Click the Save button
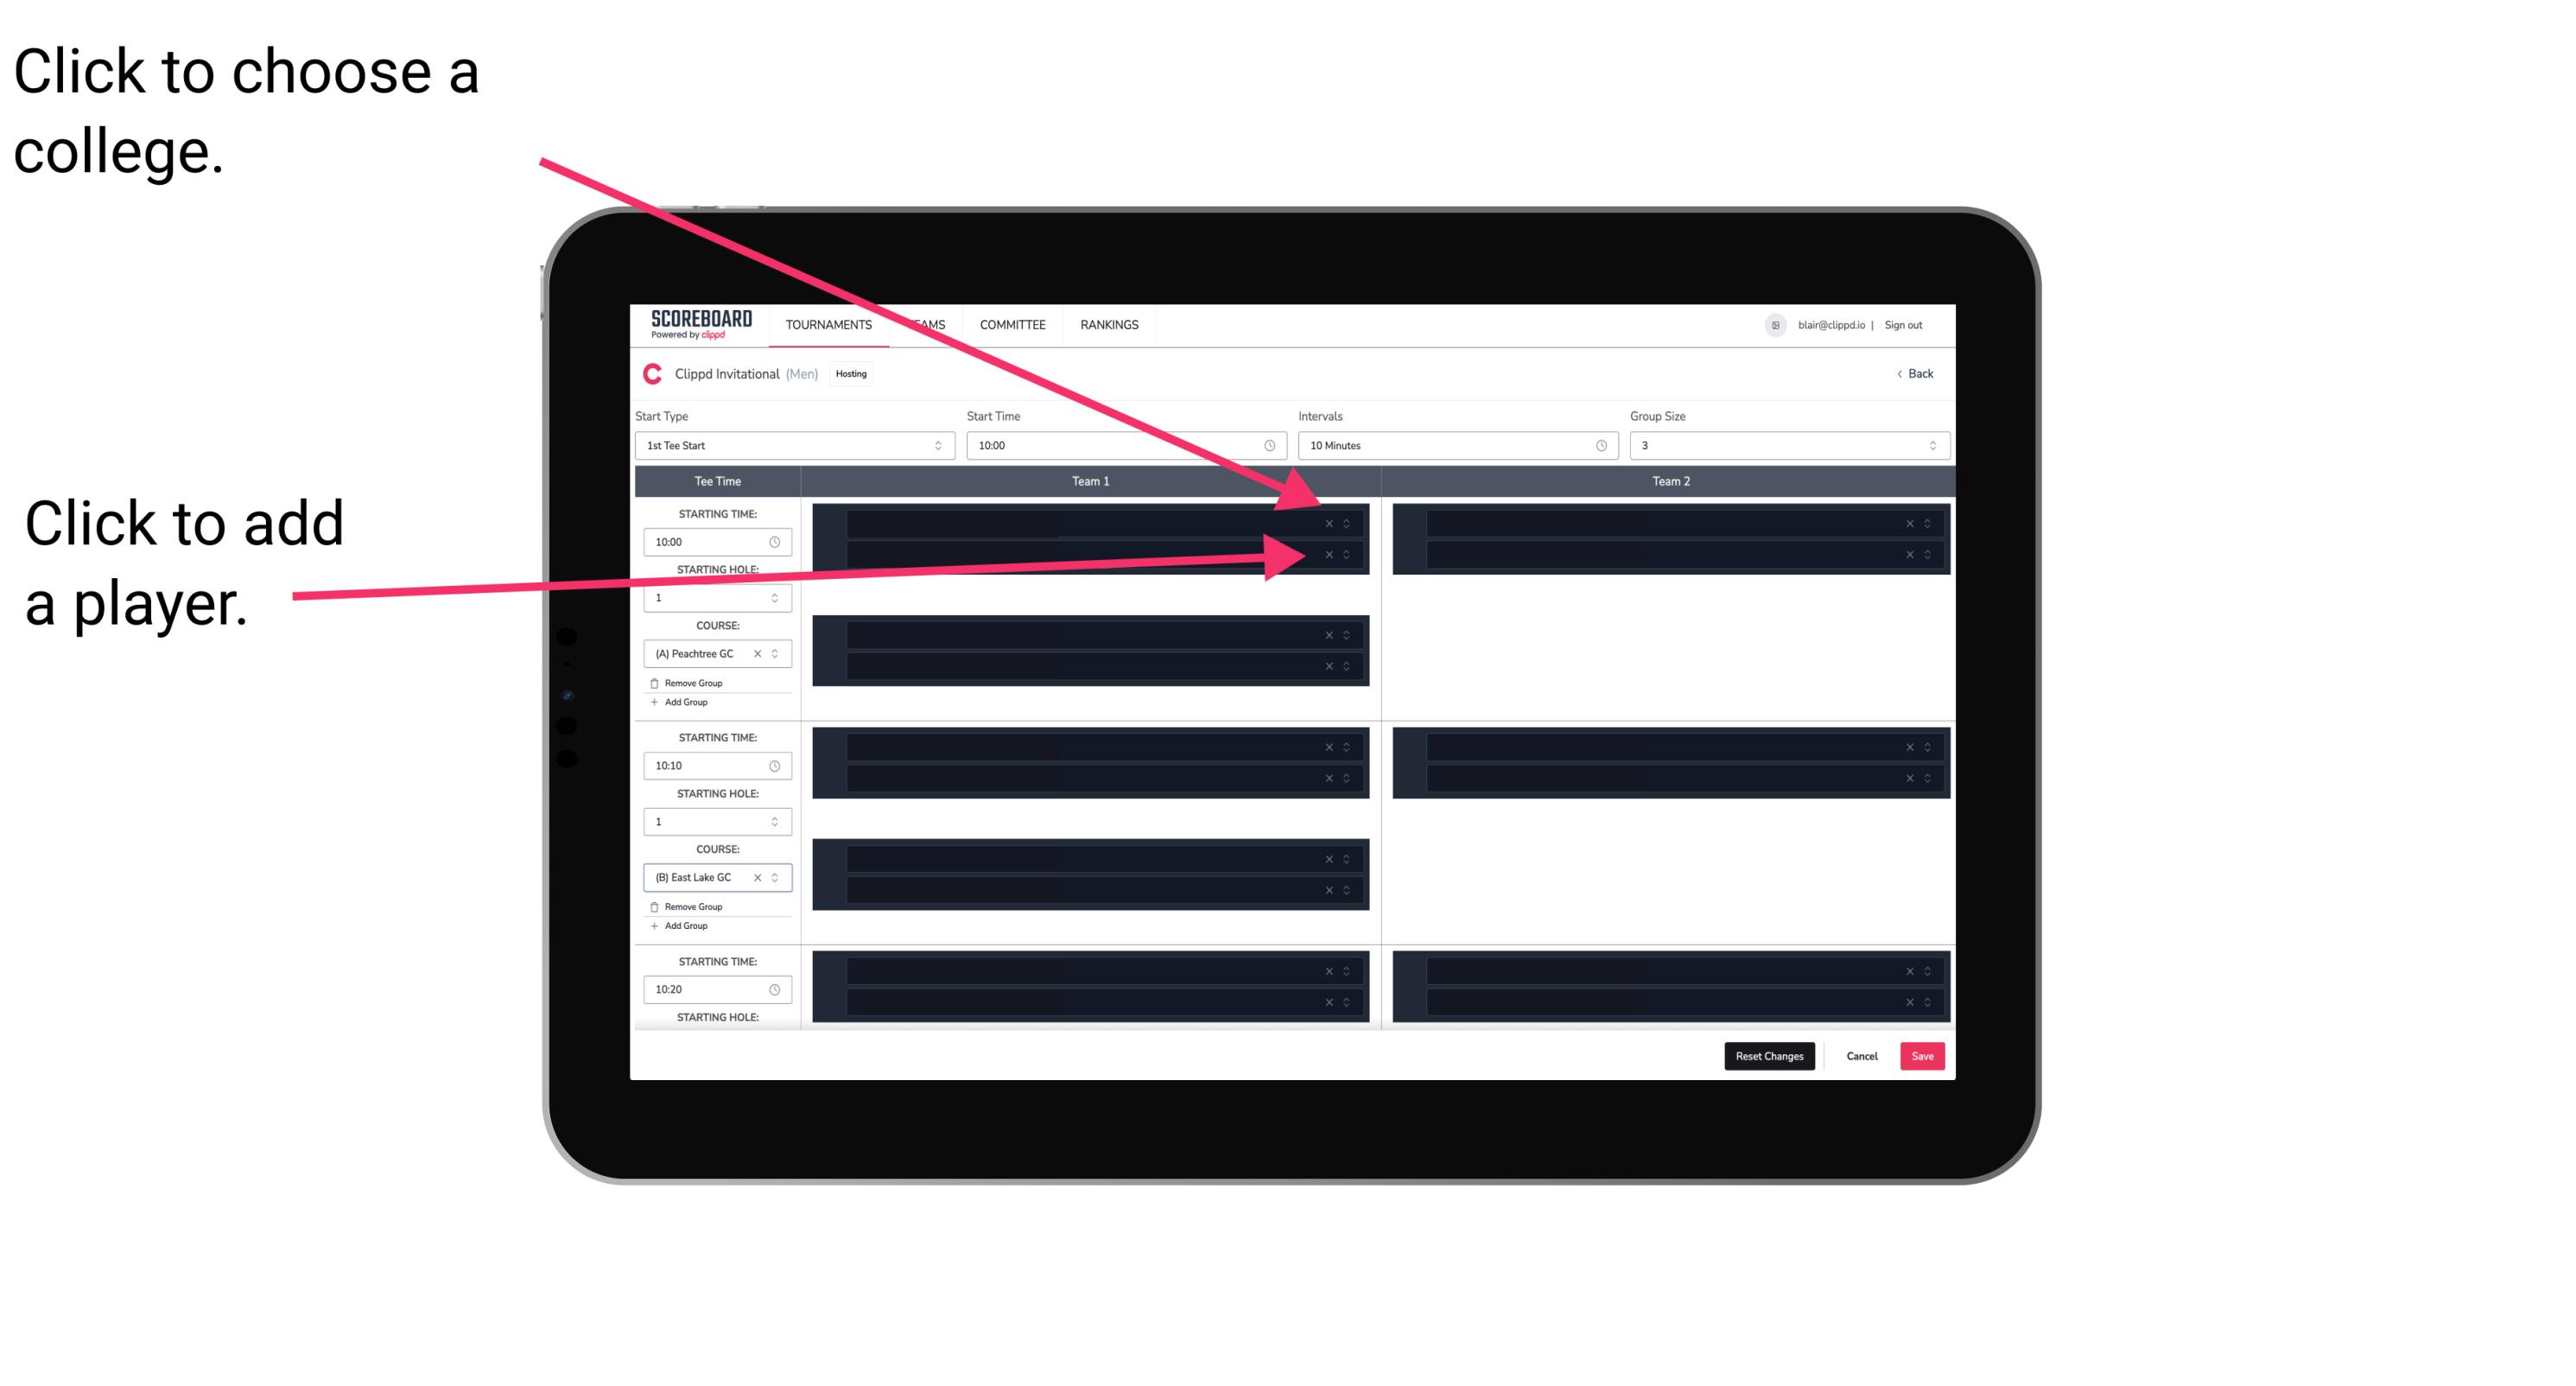Image resolution: width=2576 pixels, height=1386 pixels. point(1923,1055)
